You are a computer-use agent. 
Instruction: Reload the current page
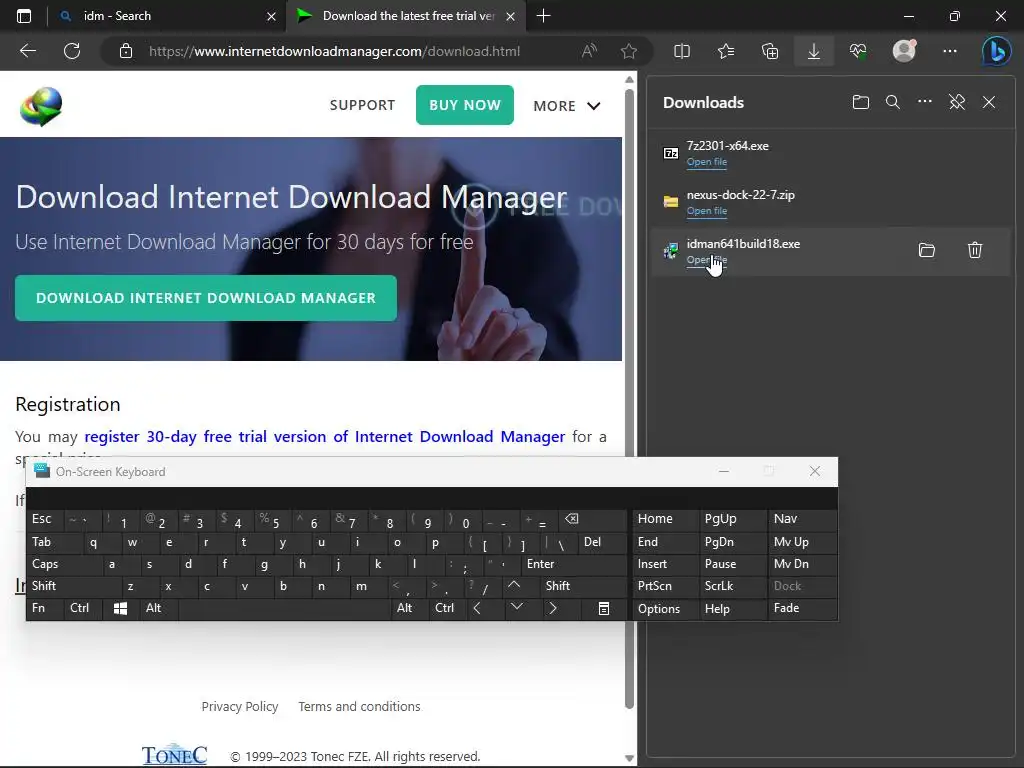[x=72, y=51]
